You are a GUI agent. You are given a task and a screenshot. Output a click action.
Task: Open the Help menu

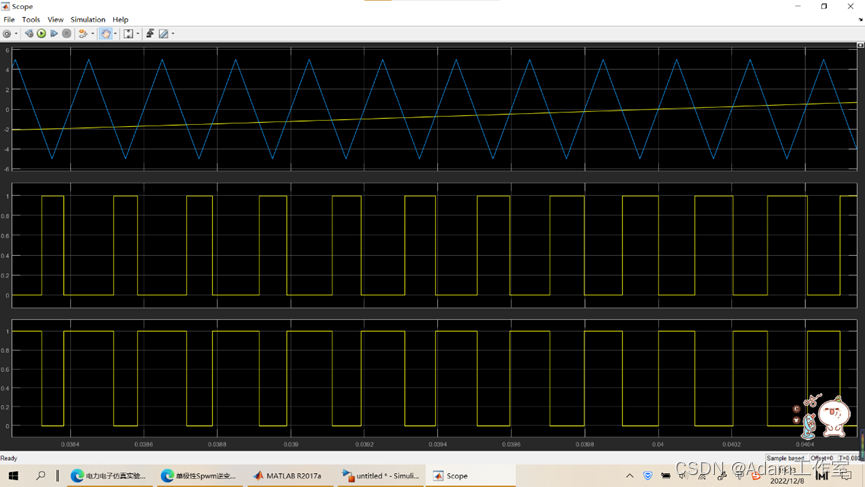pos(120,19)
